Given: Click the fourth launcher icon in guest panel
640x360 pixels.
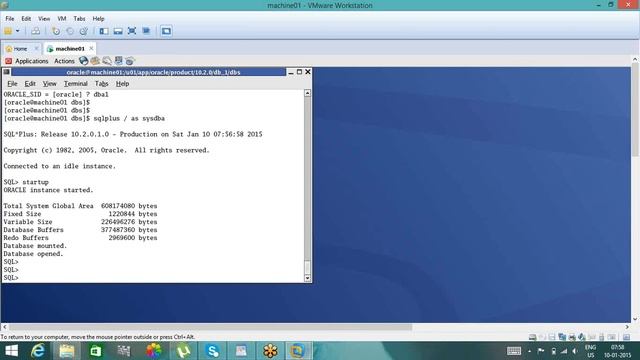Looking at the screenshot, I should click(x=118, y=61).
